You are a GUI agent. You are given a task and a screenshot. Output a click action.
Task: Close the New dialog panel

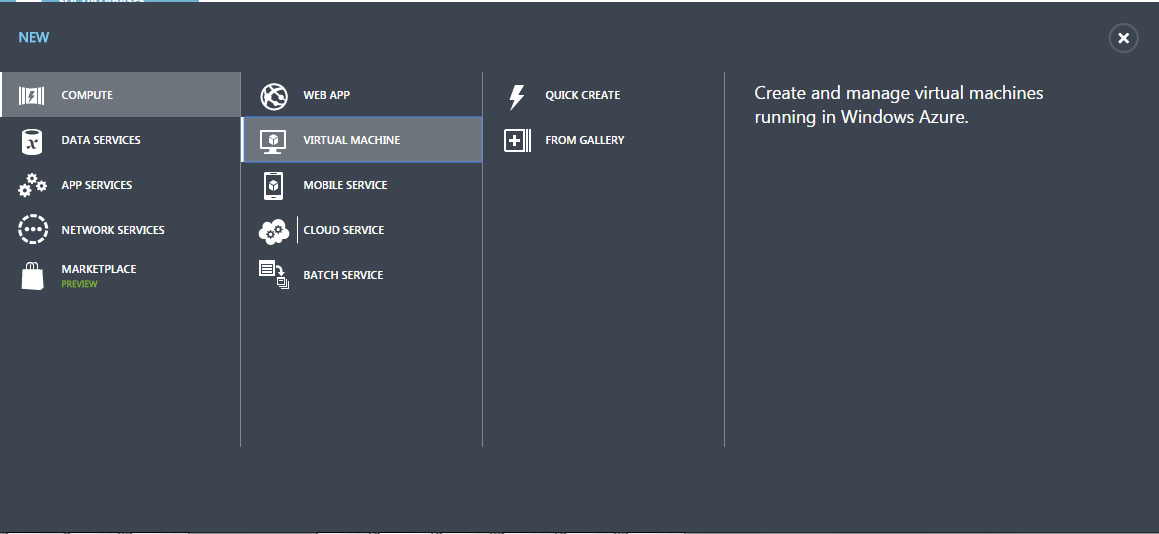pyautogui.click(x=1123, y=38)
